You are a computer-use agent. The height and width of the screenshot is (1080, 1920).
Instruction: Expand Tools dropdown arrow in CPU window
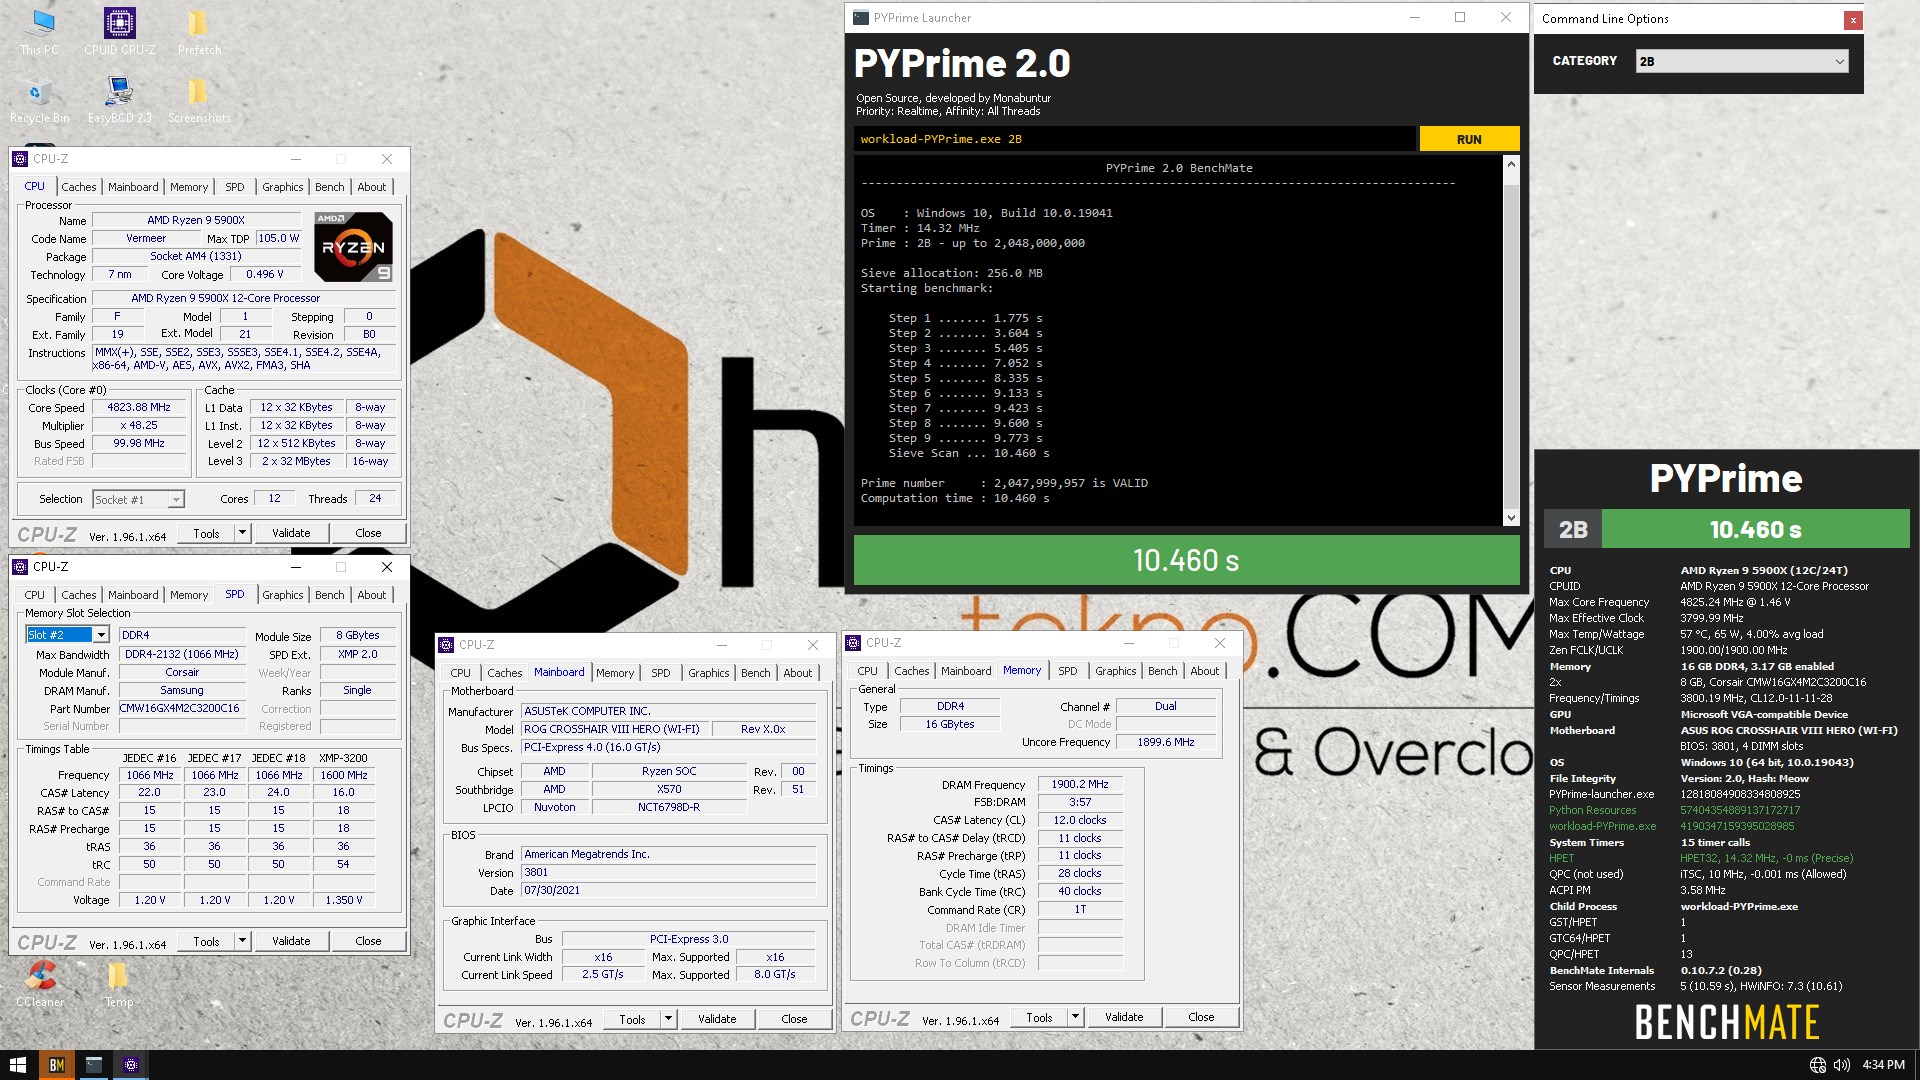coord(242,533)
